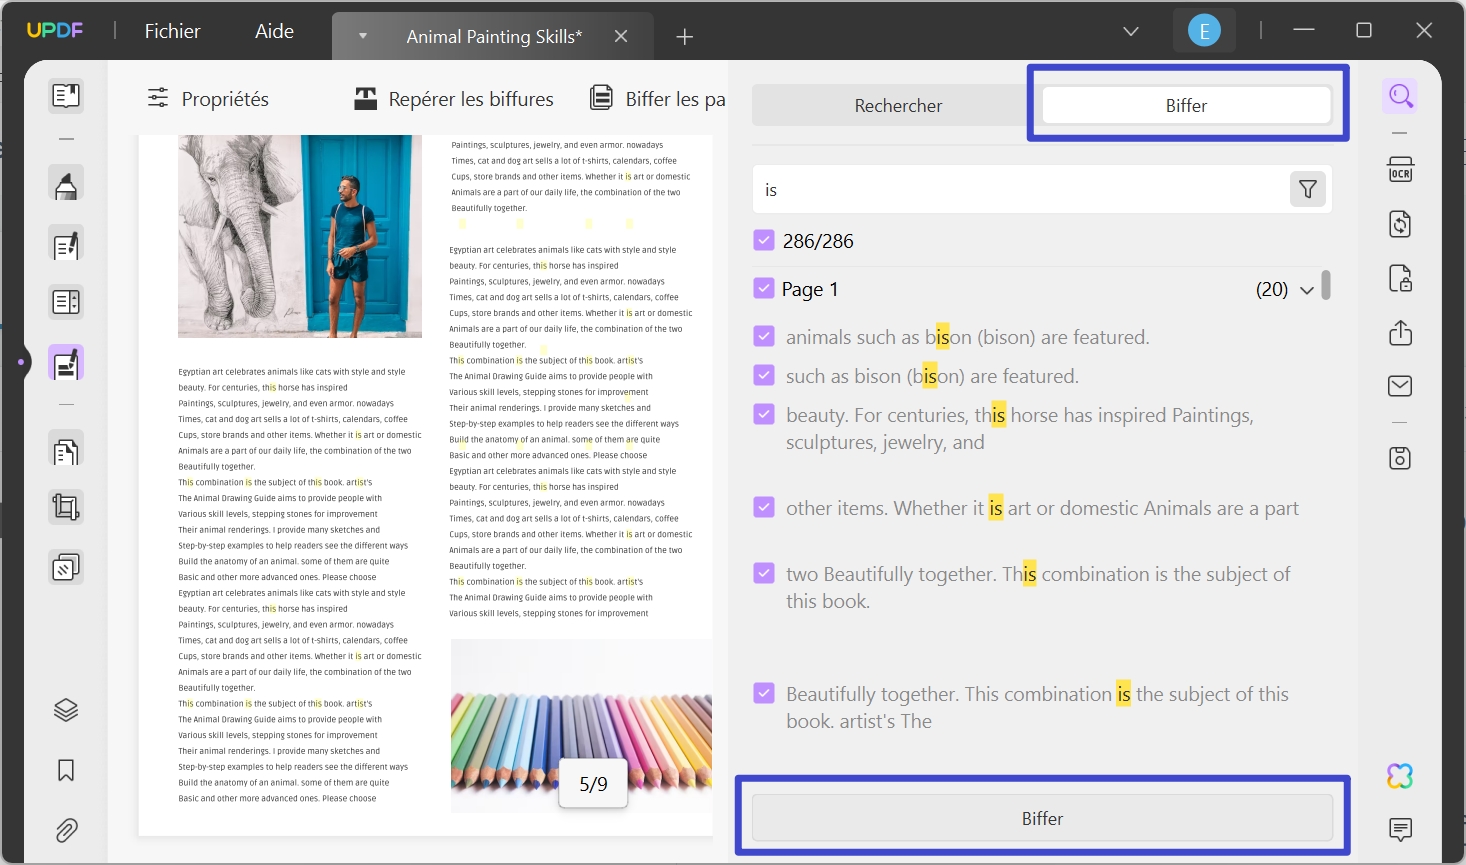
Task: Open the comments panel icon
Action: pos(1400,829)
